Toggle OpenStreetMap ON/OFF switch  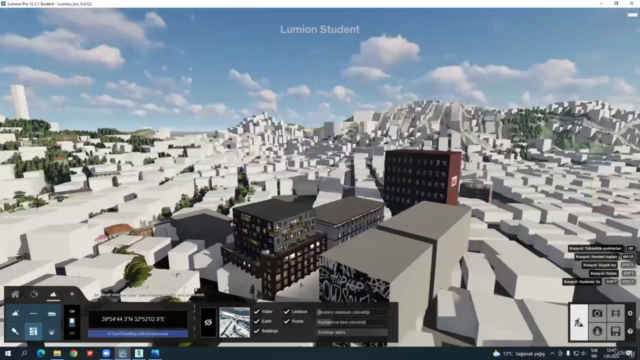[72, 322]
